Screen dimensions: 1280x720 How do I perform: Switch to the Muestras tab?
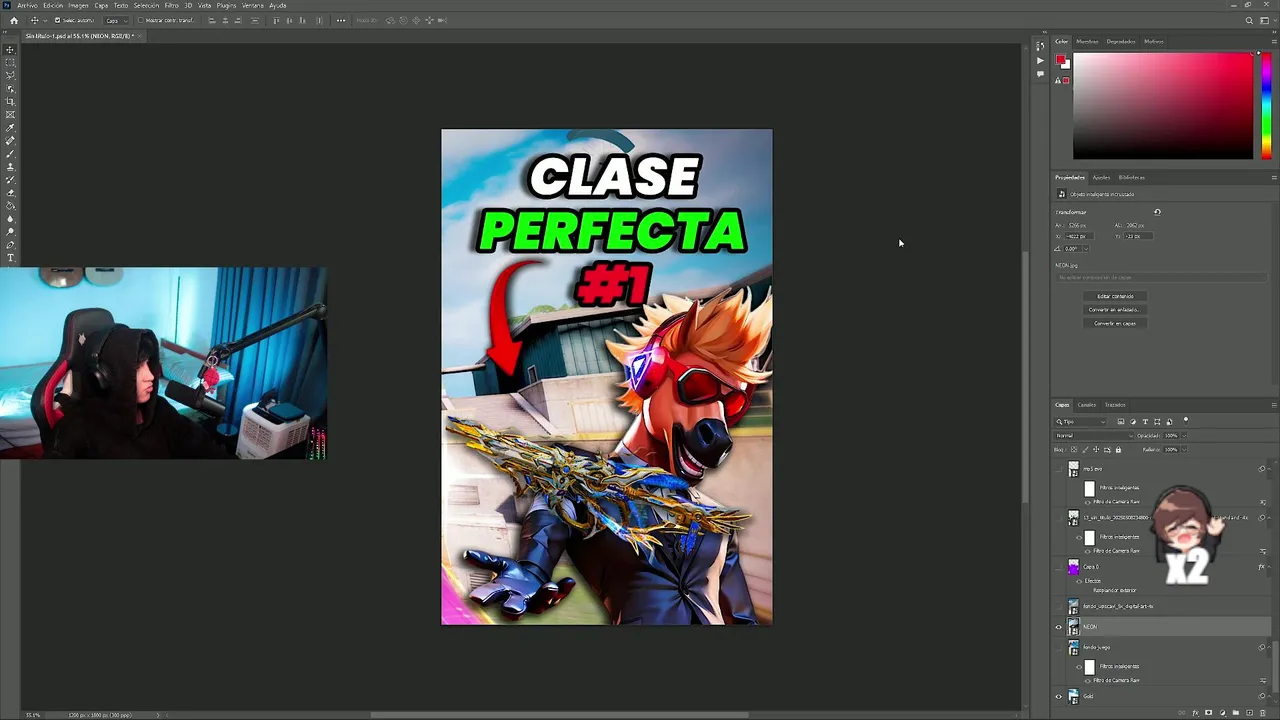point(1087,42)
